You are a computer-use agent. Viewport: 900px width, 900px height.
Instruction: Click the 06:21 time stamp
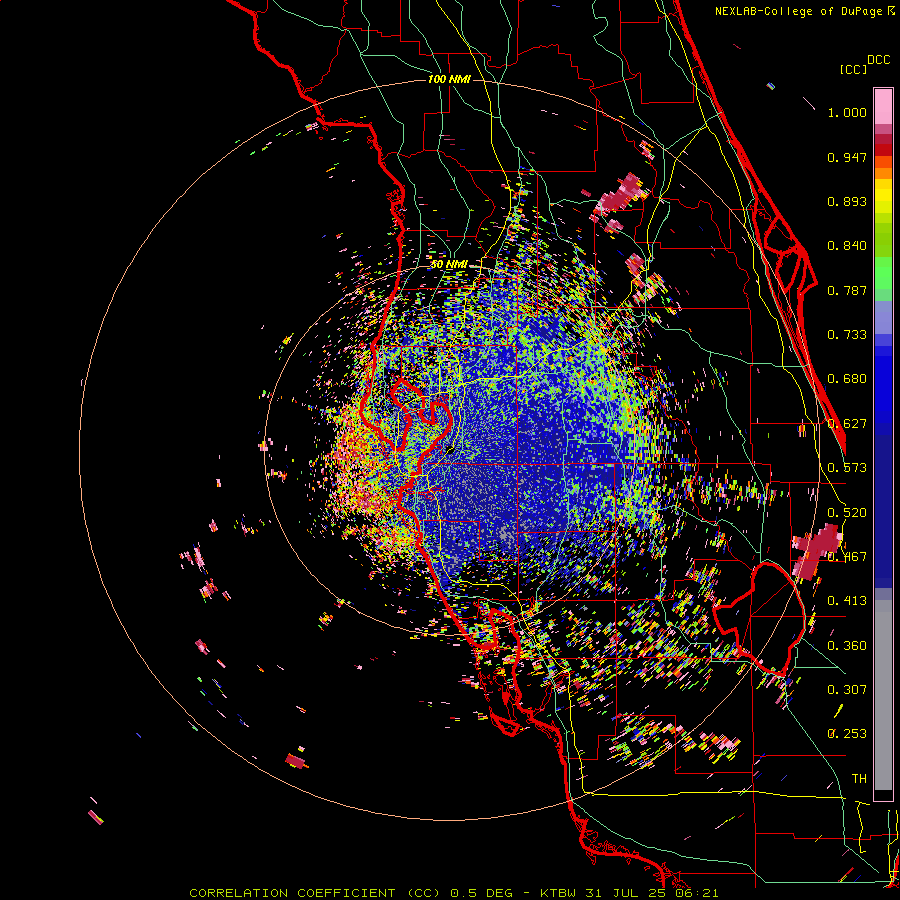pos(697,893)
